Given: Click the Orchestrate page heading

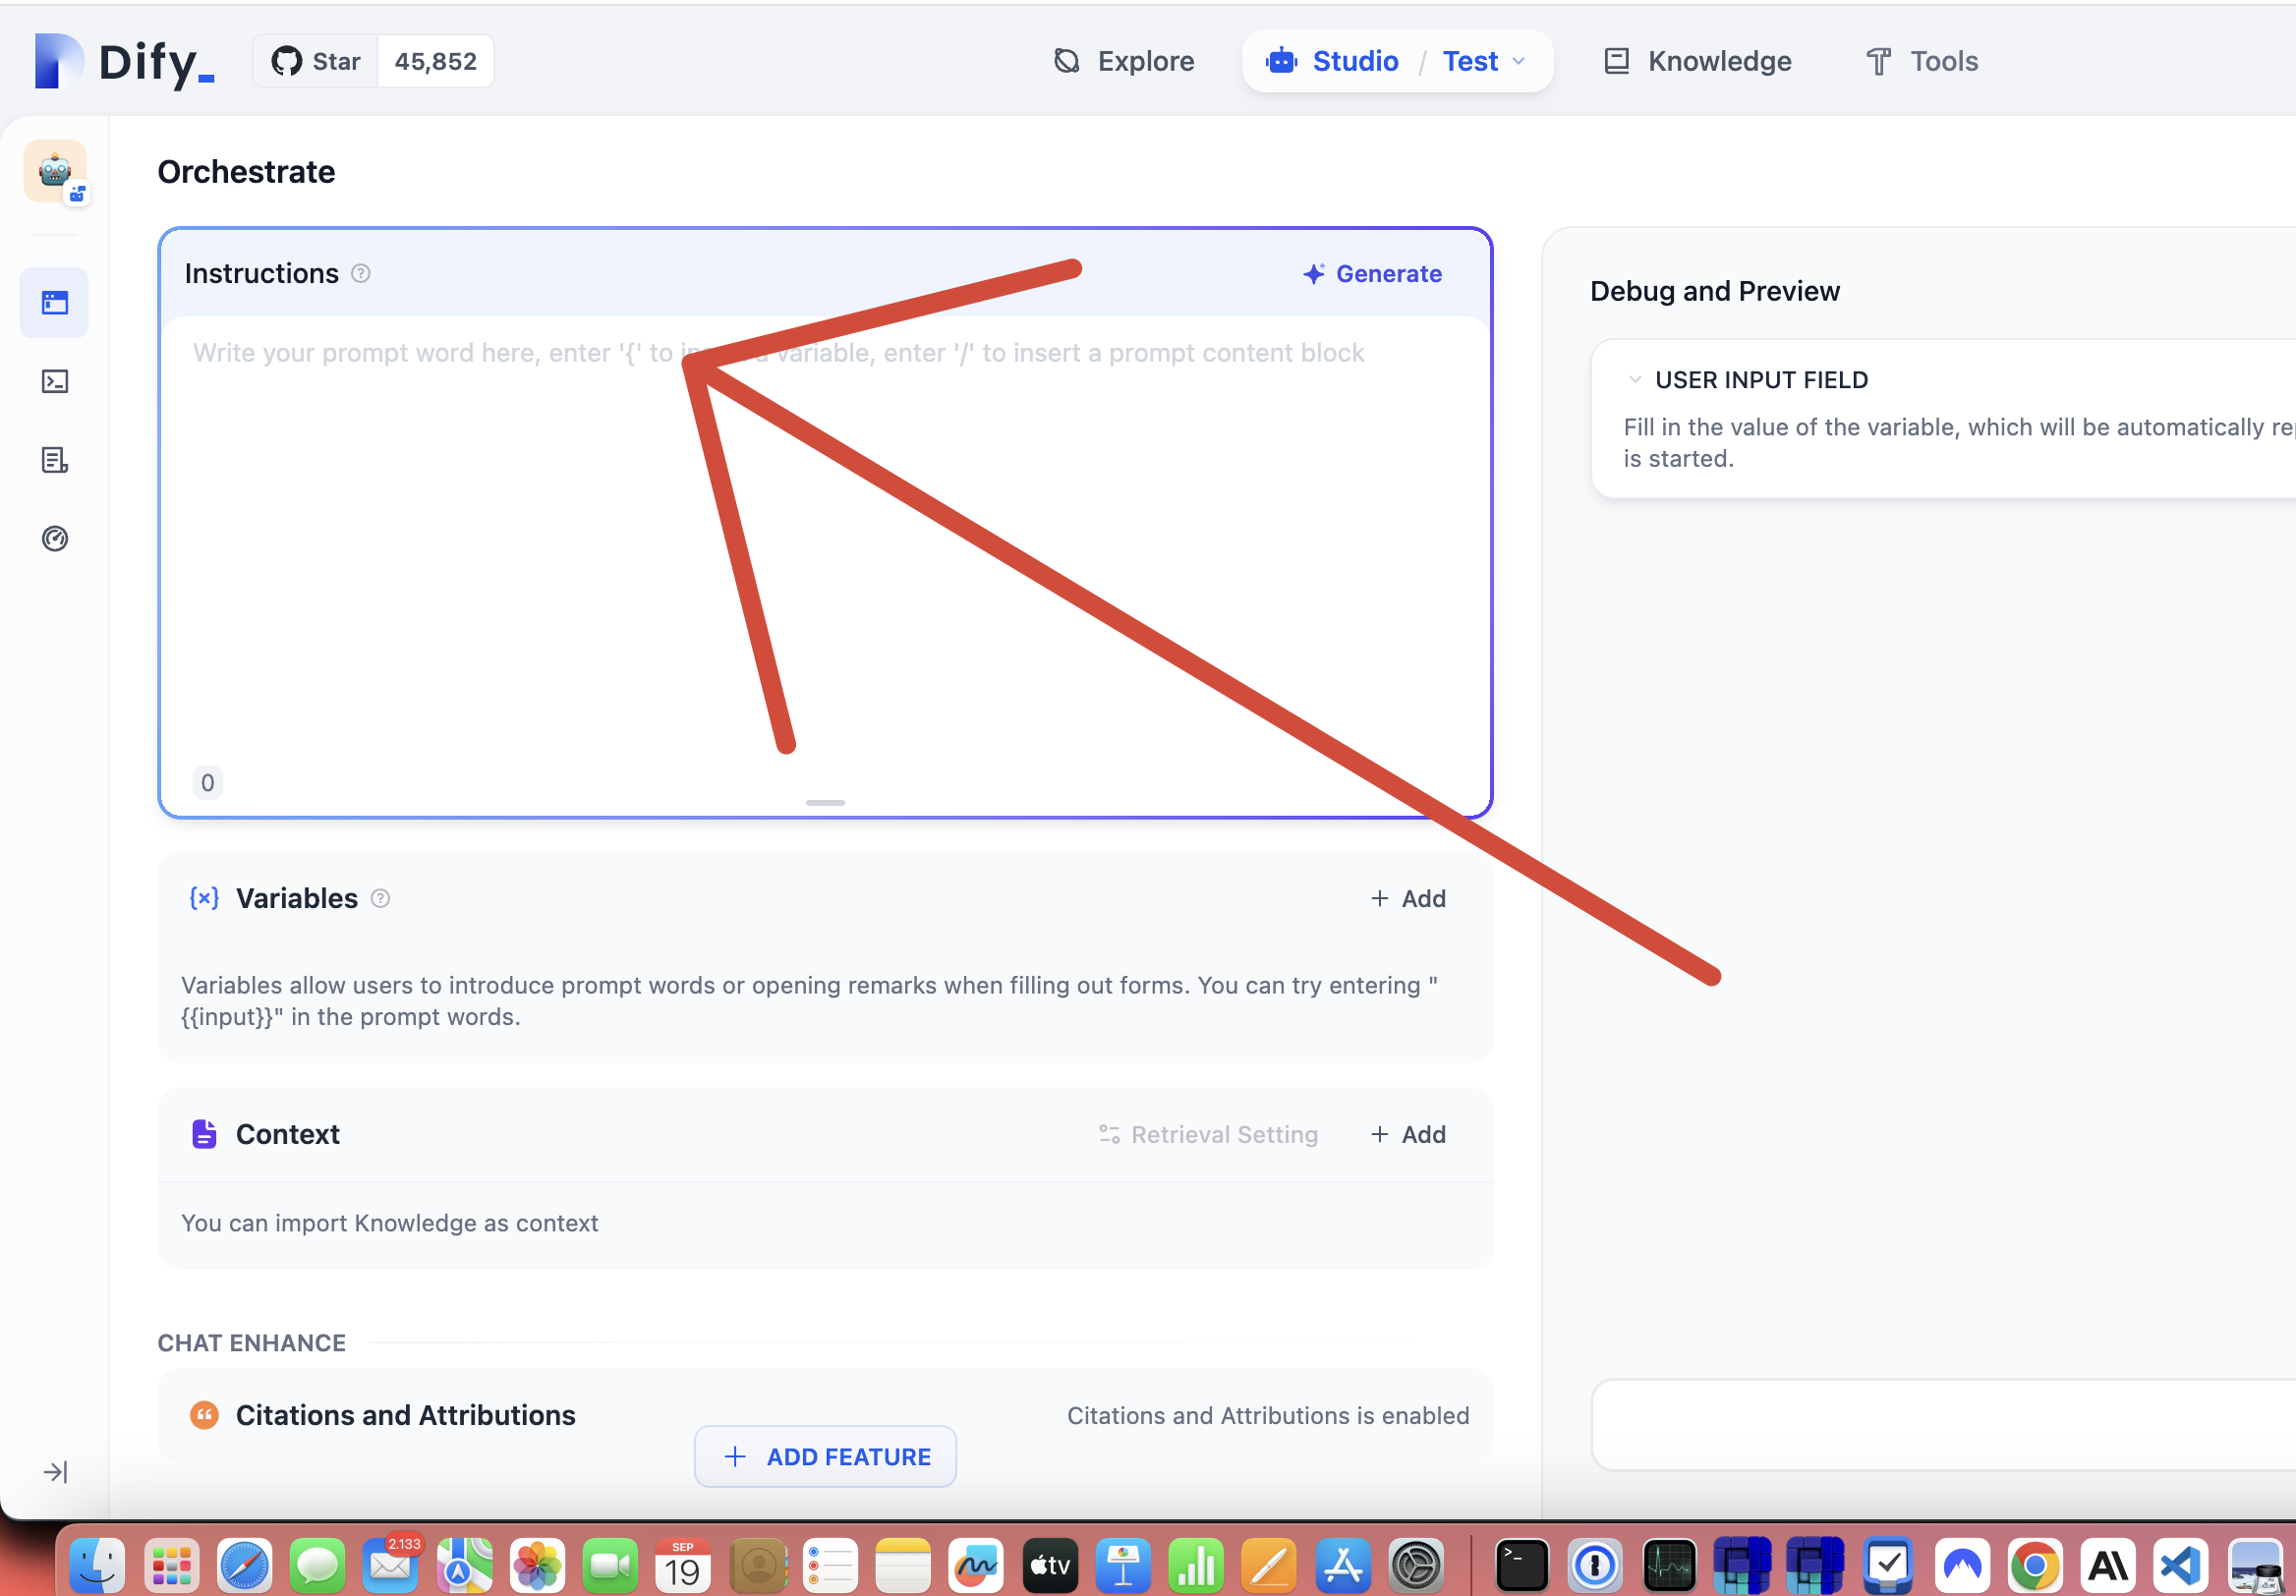Looking at the screenshot, I should (x=246, y=172).
